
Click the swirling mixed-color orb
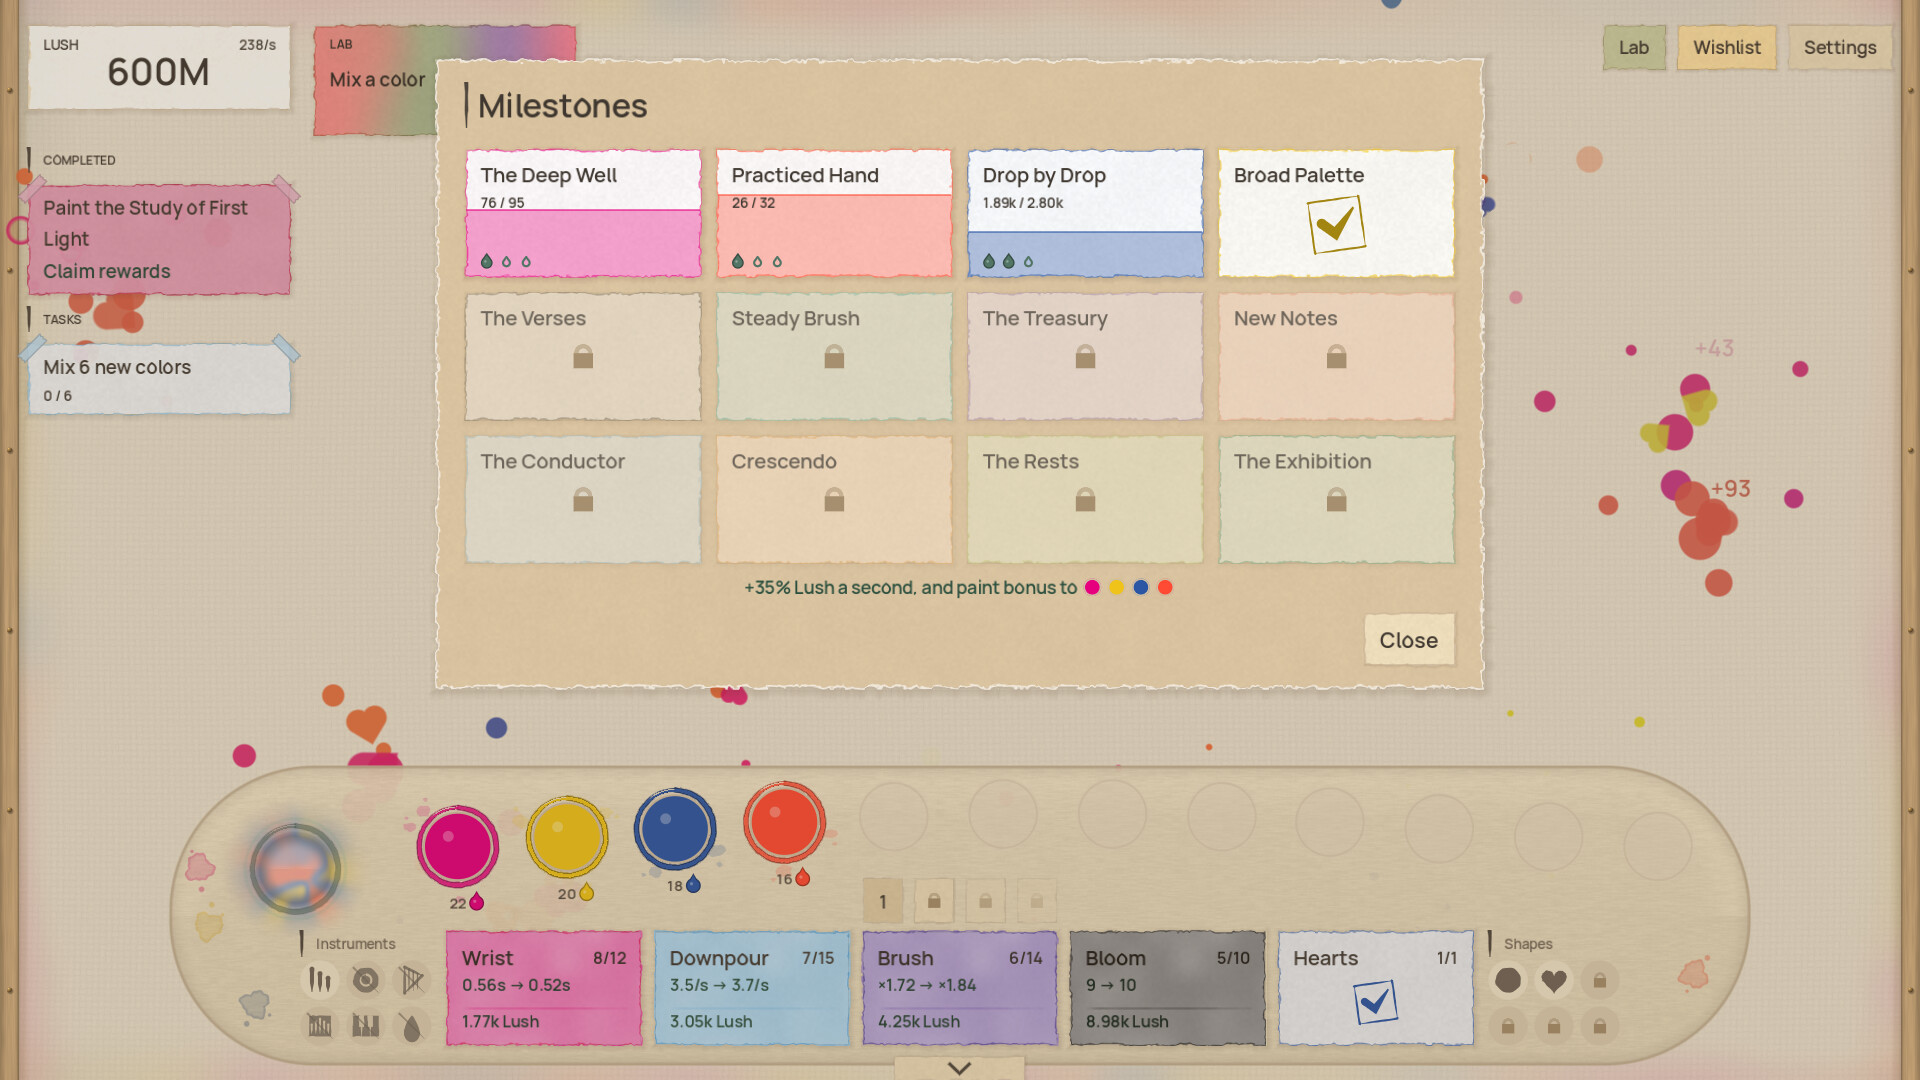(295, 869)
